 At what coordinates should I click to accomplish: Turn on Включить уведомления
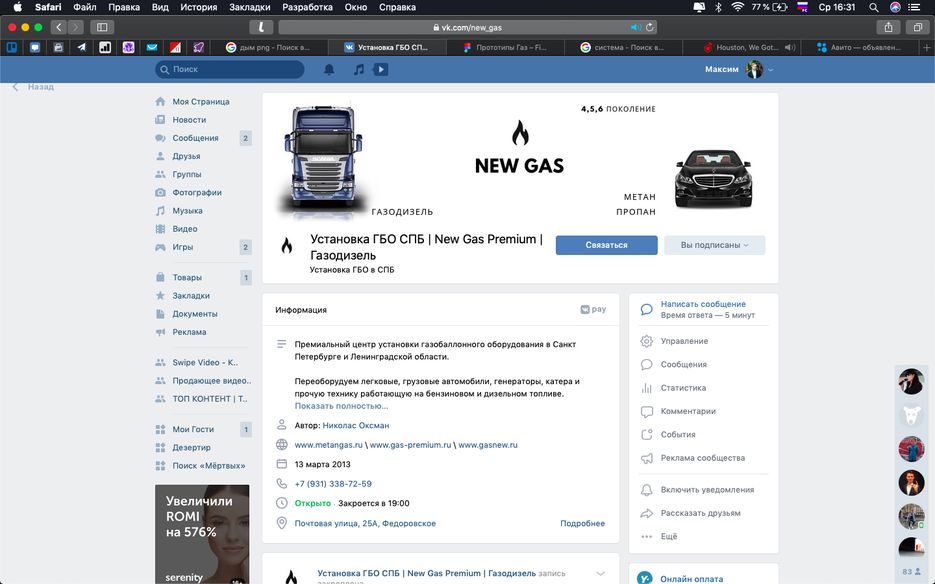(x=707, y=490)
